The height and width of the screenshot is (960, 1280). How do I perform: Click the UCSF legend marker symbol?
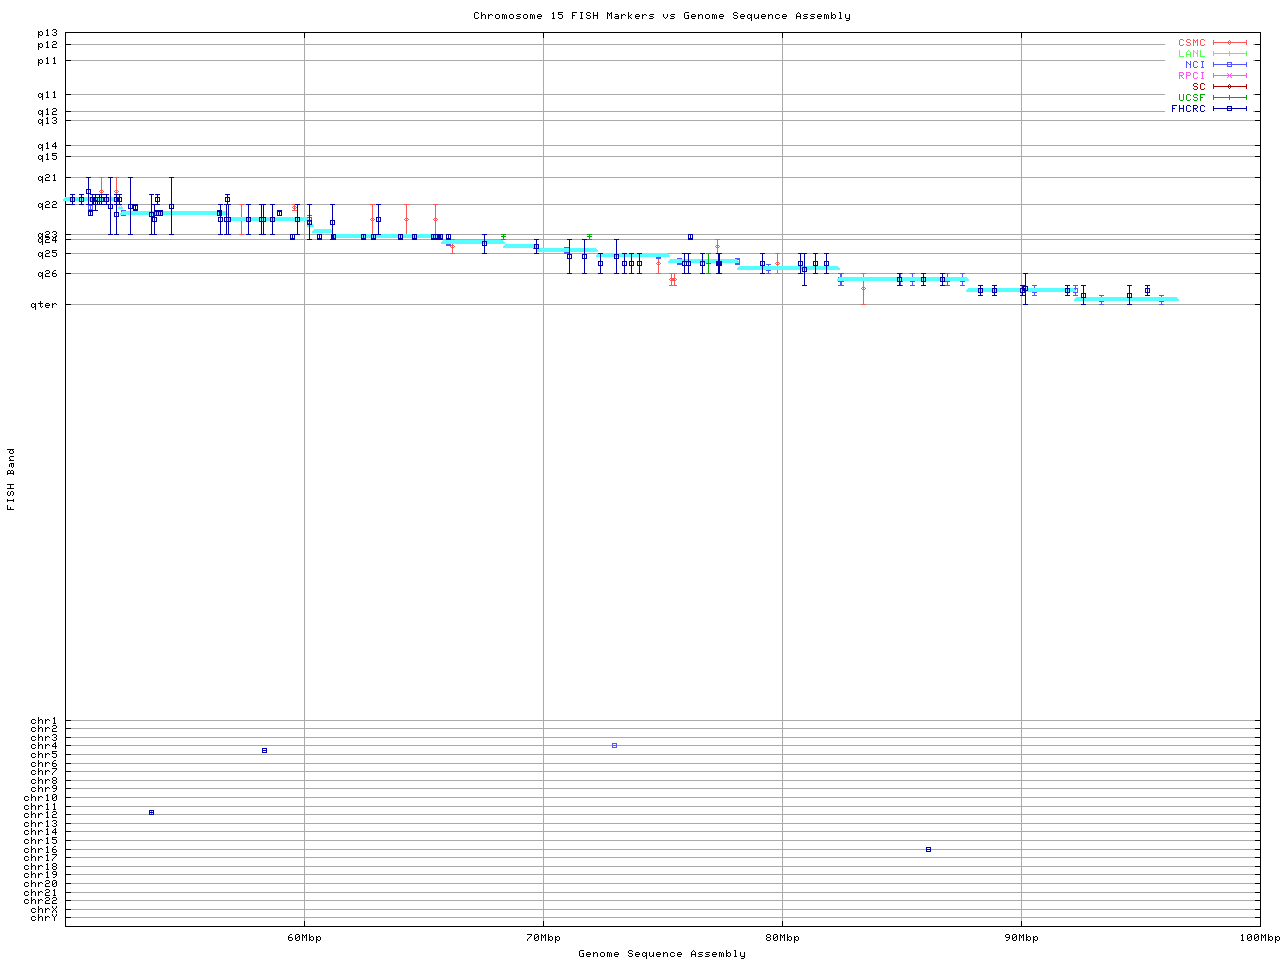pyautogui.click(x=1229, y=98)
